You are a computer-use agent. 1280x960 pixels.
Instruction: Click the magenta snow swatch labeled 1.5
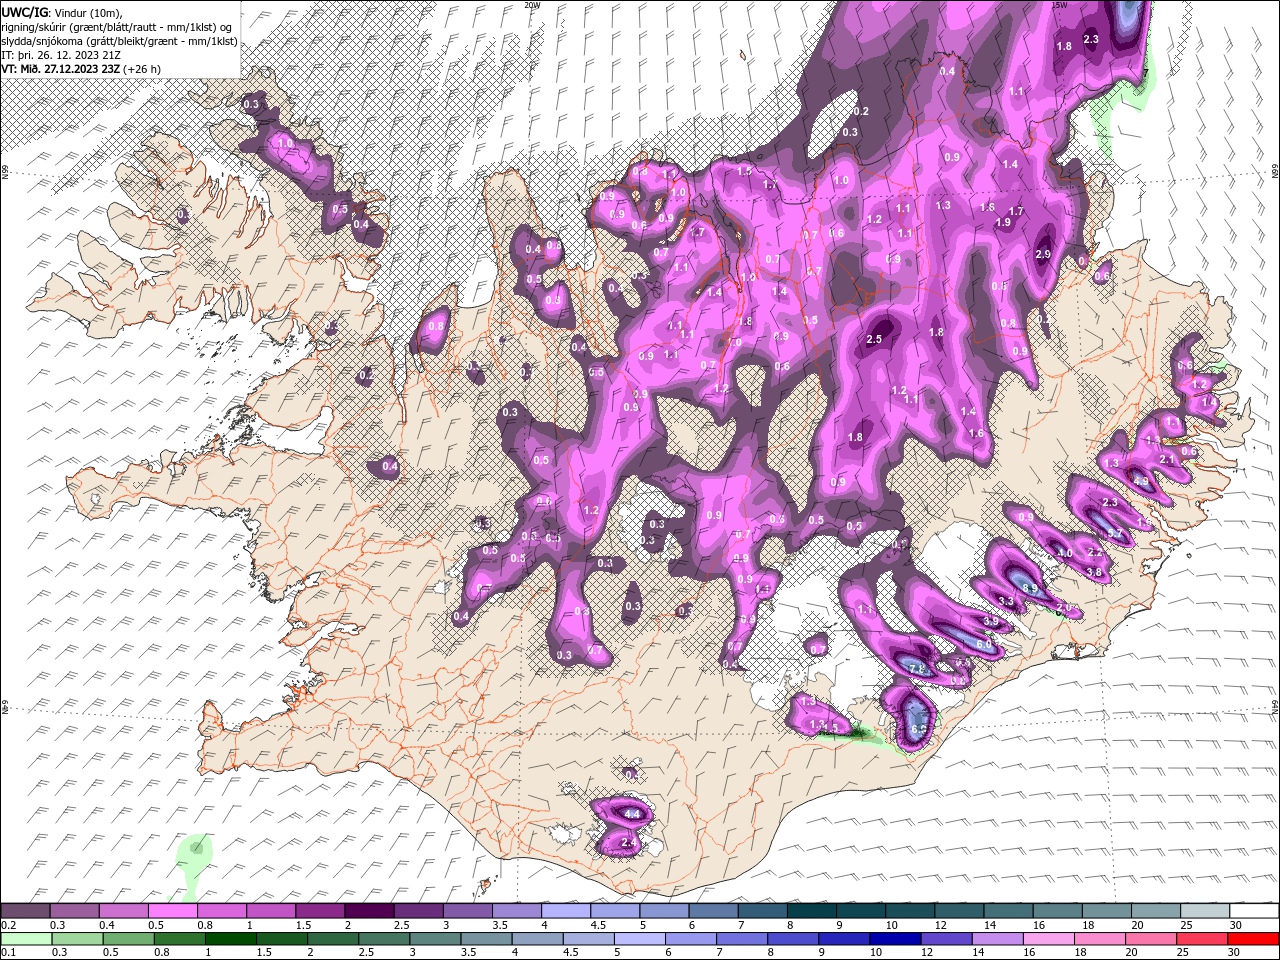coord(320,911)
